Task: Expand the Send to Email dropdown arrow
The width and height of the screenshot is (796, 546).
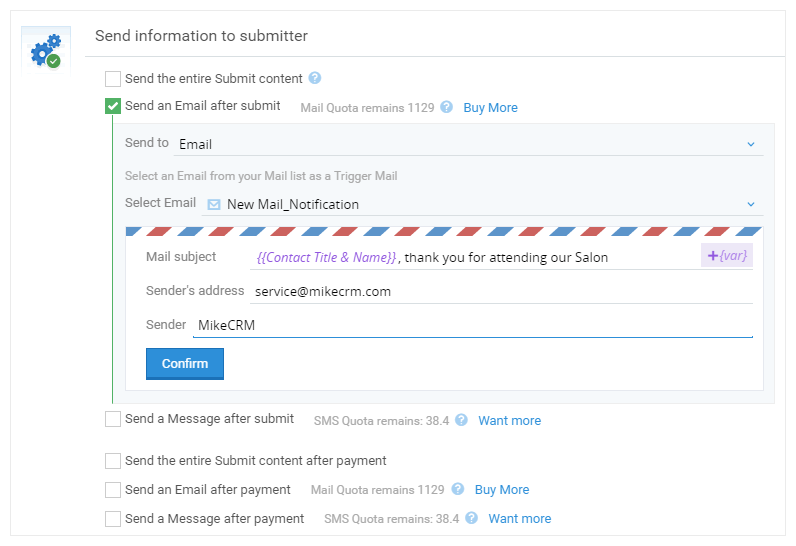Action: [751, 144]
